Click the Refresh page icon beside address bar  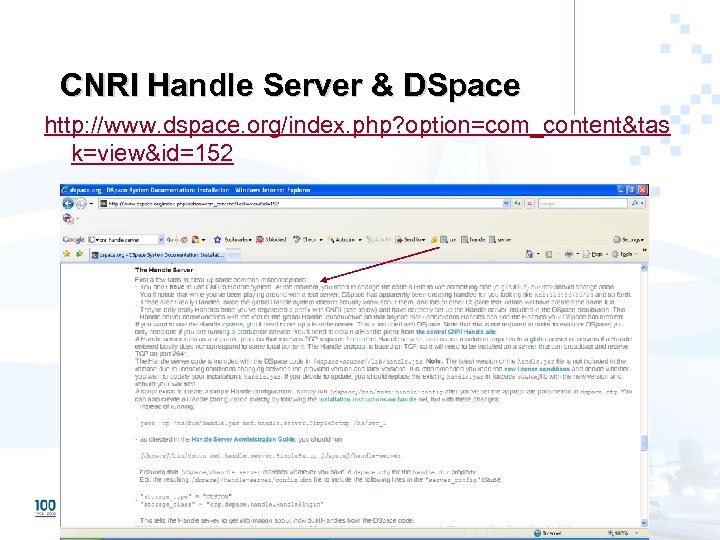[518, 203]
